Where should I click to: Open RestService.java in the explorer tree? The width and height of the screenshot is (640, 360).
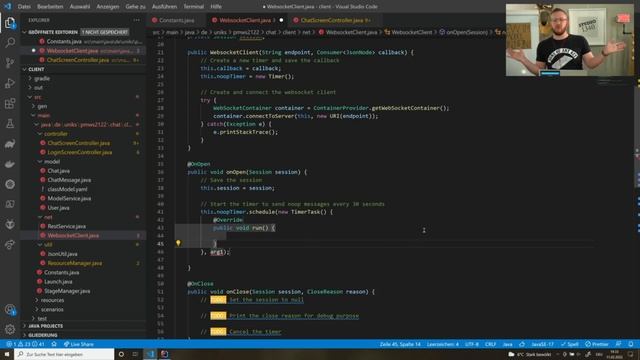coord(67,226)
